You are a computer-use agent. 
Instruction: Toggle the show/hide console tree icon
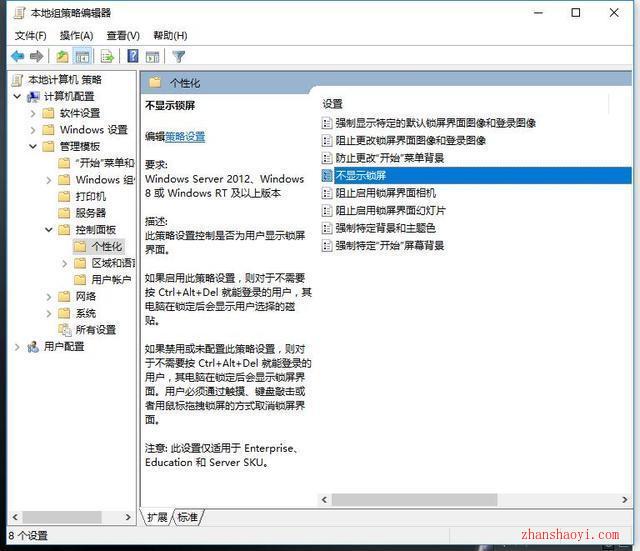82,56
